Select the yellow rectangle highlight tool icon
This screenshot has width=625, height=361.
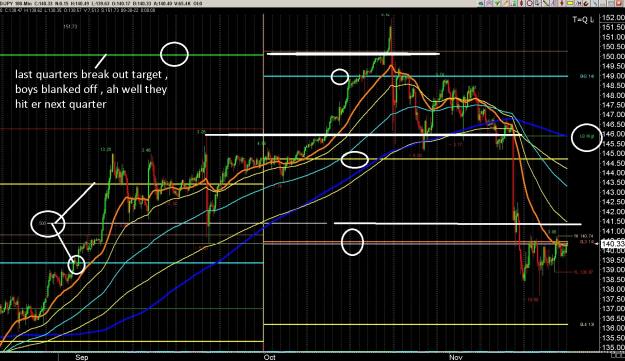coord(570,3)
